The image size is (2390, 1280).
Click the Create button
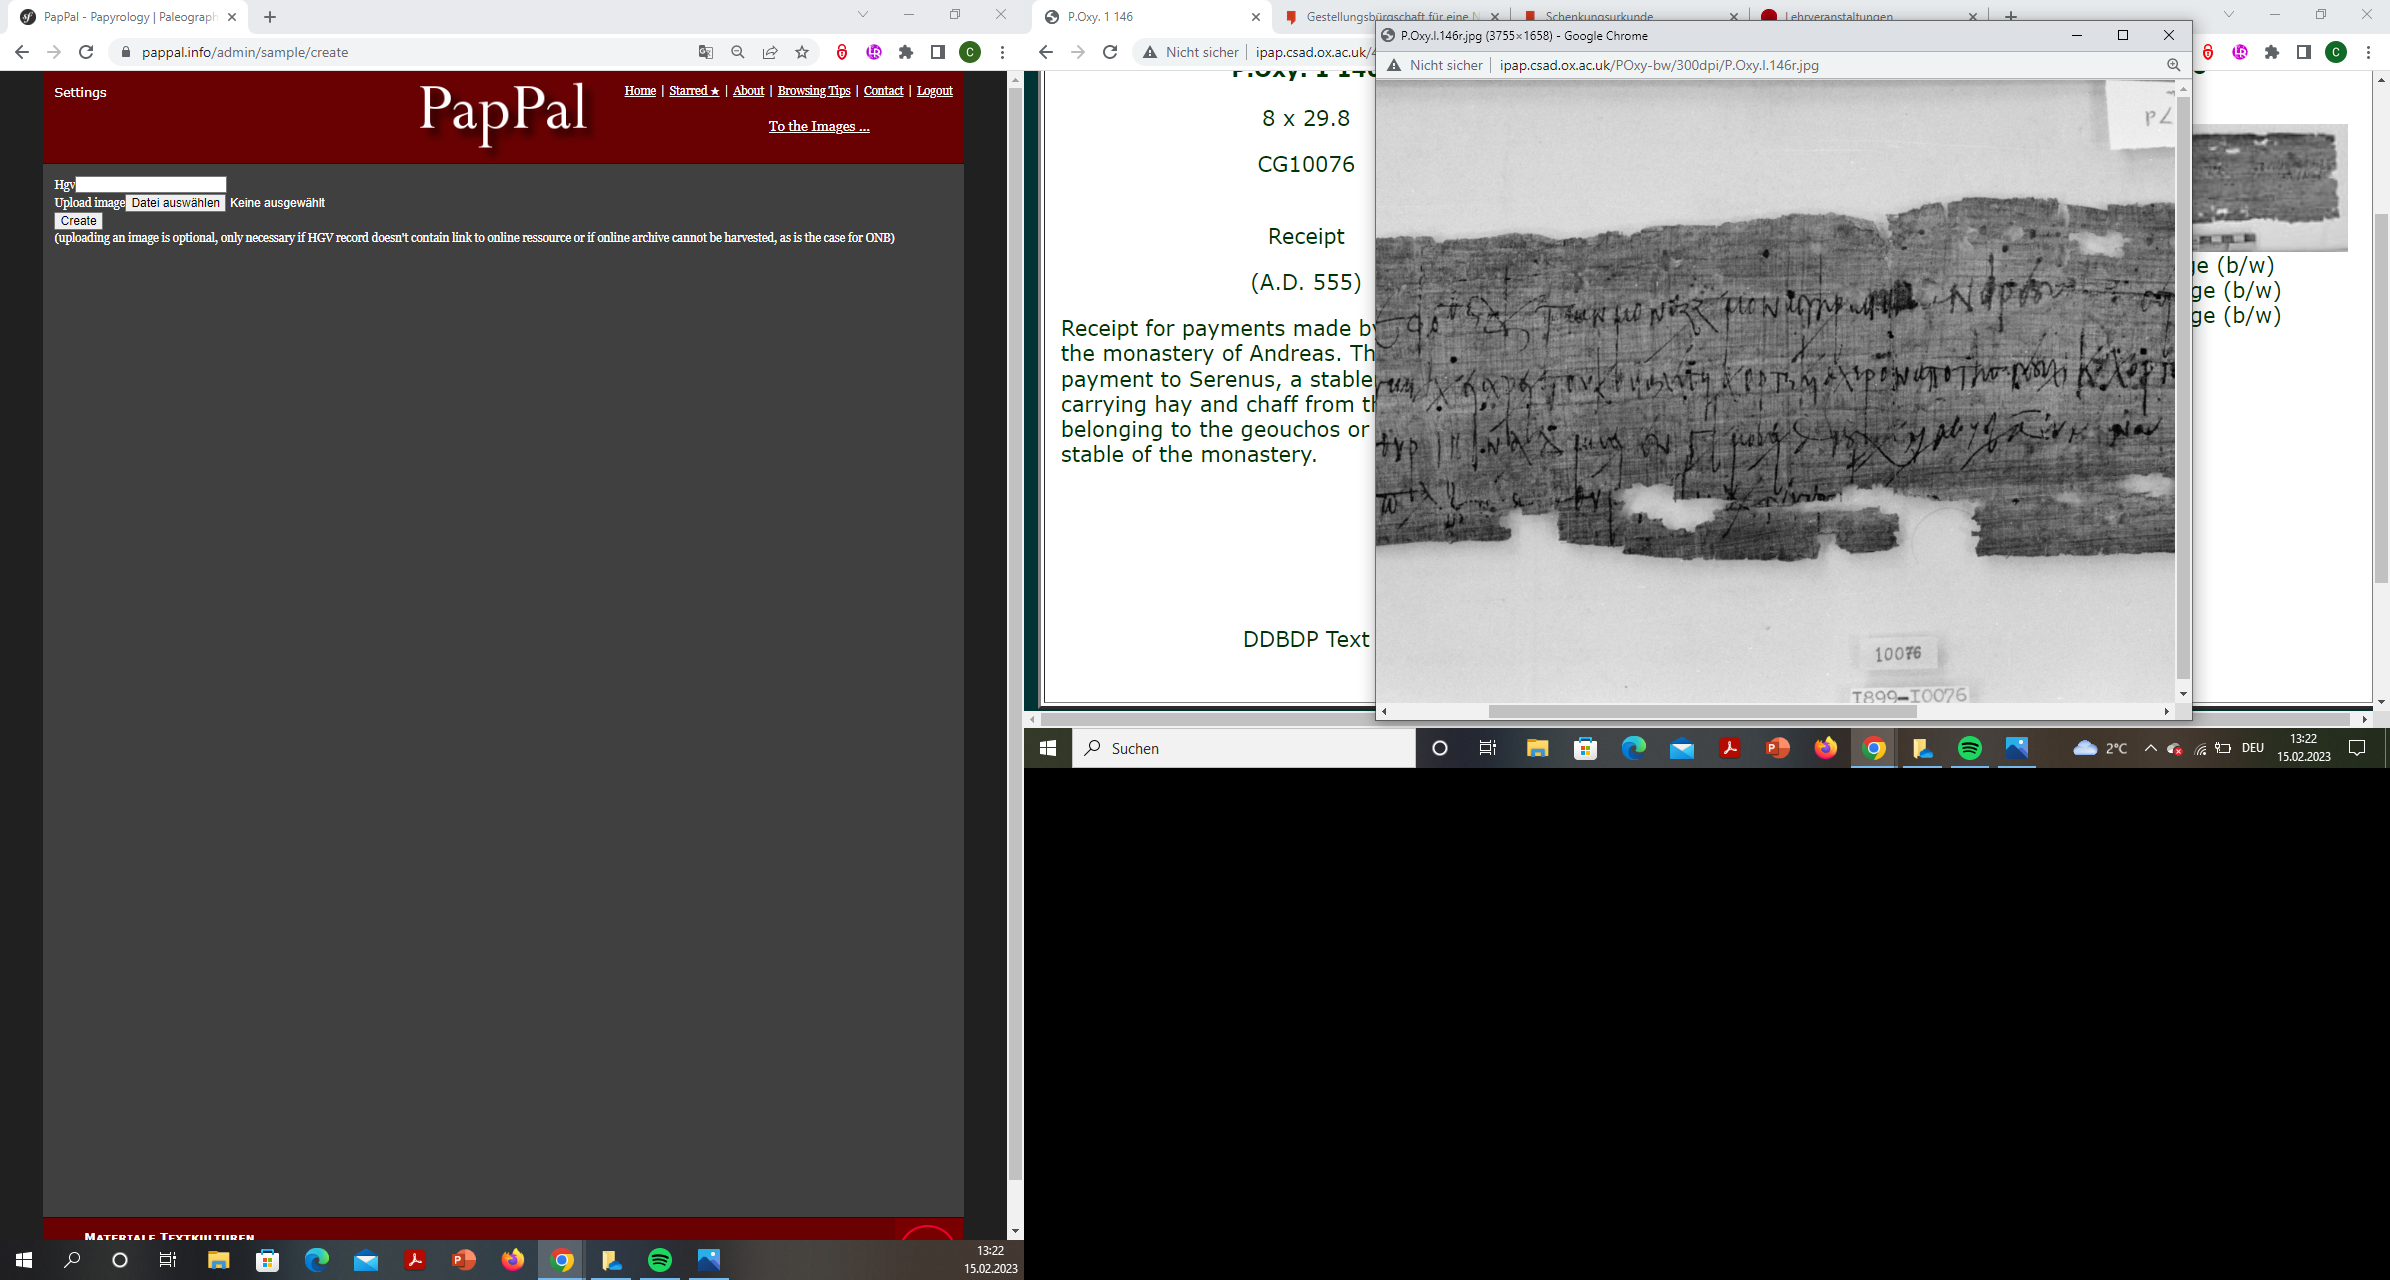point(78,221)
